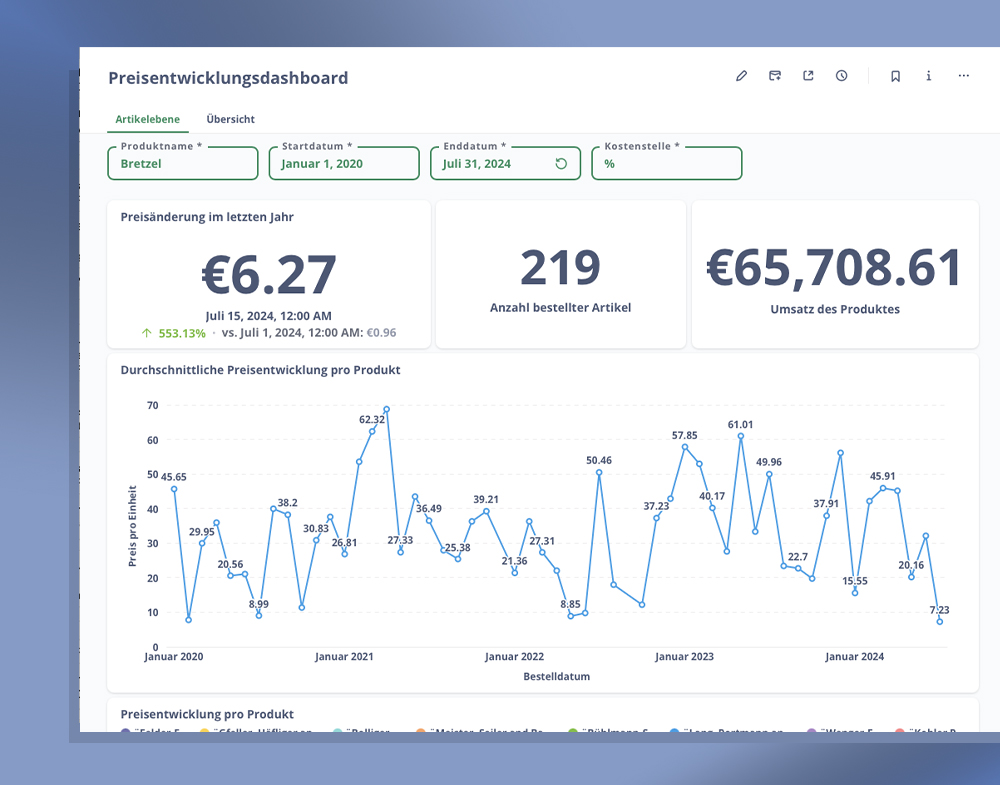The height and width of the screenshot is (785, 1000).
Task: Click the €6.27 Preisänderung value
Action: pyautogui.click(x=269, y=275)
